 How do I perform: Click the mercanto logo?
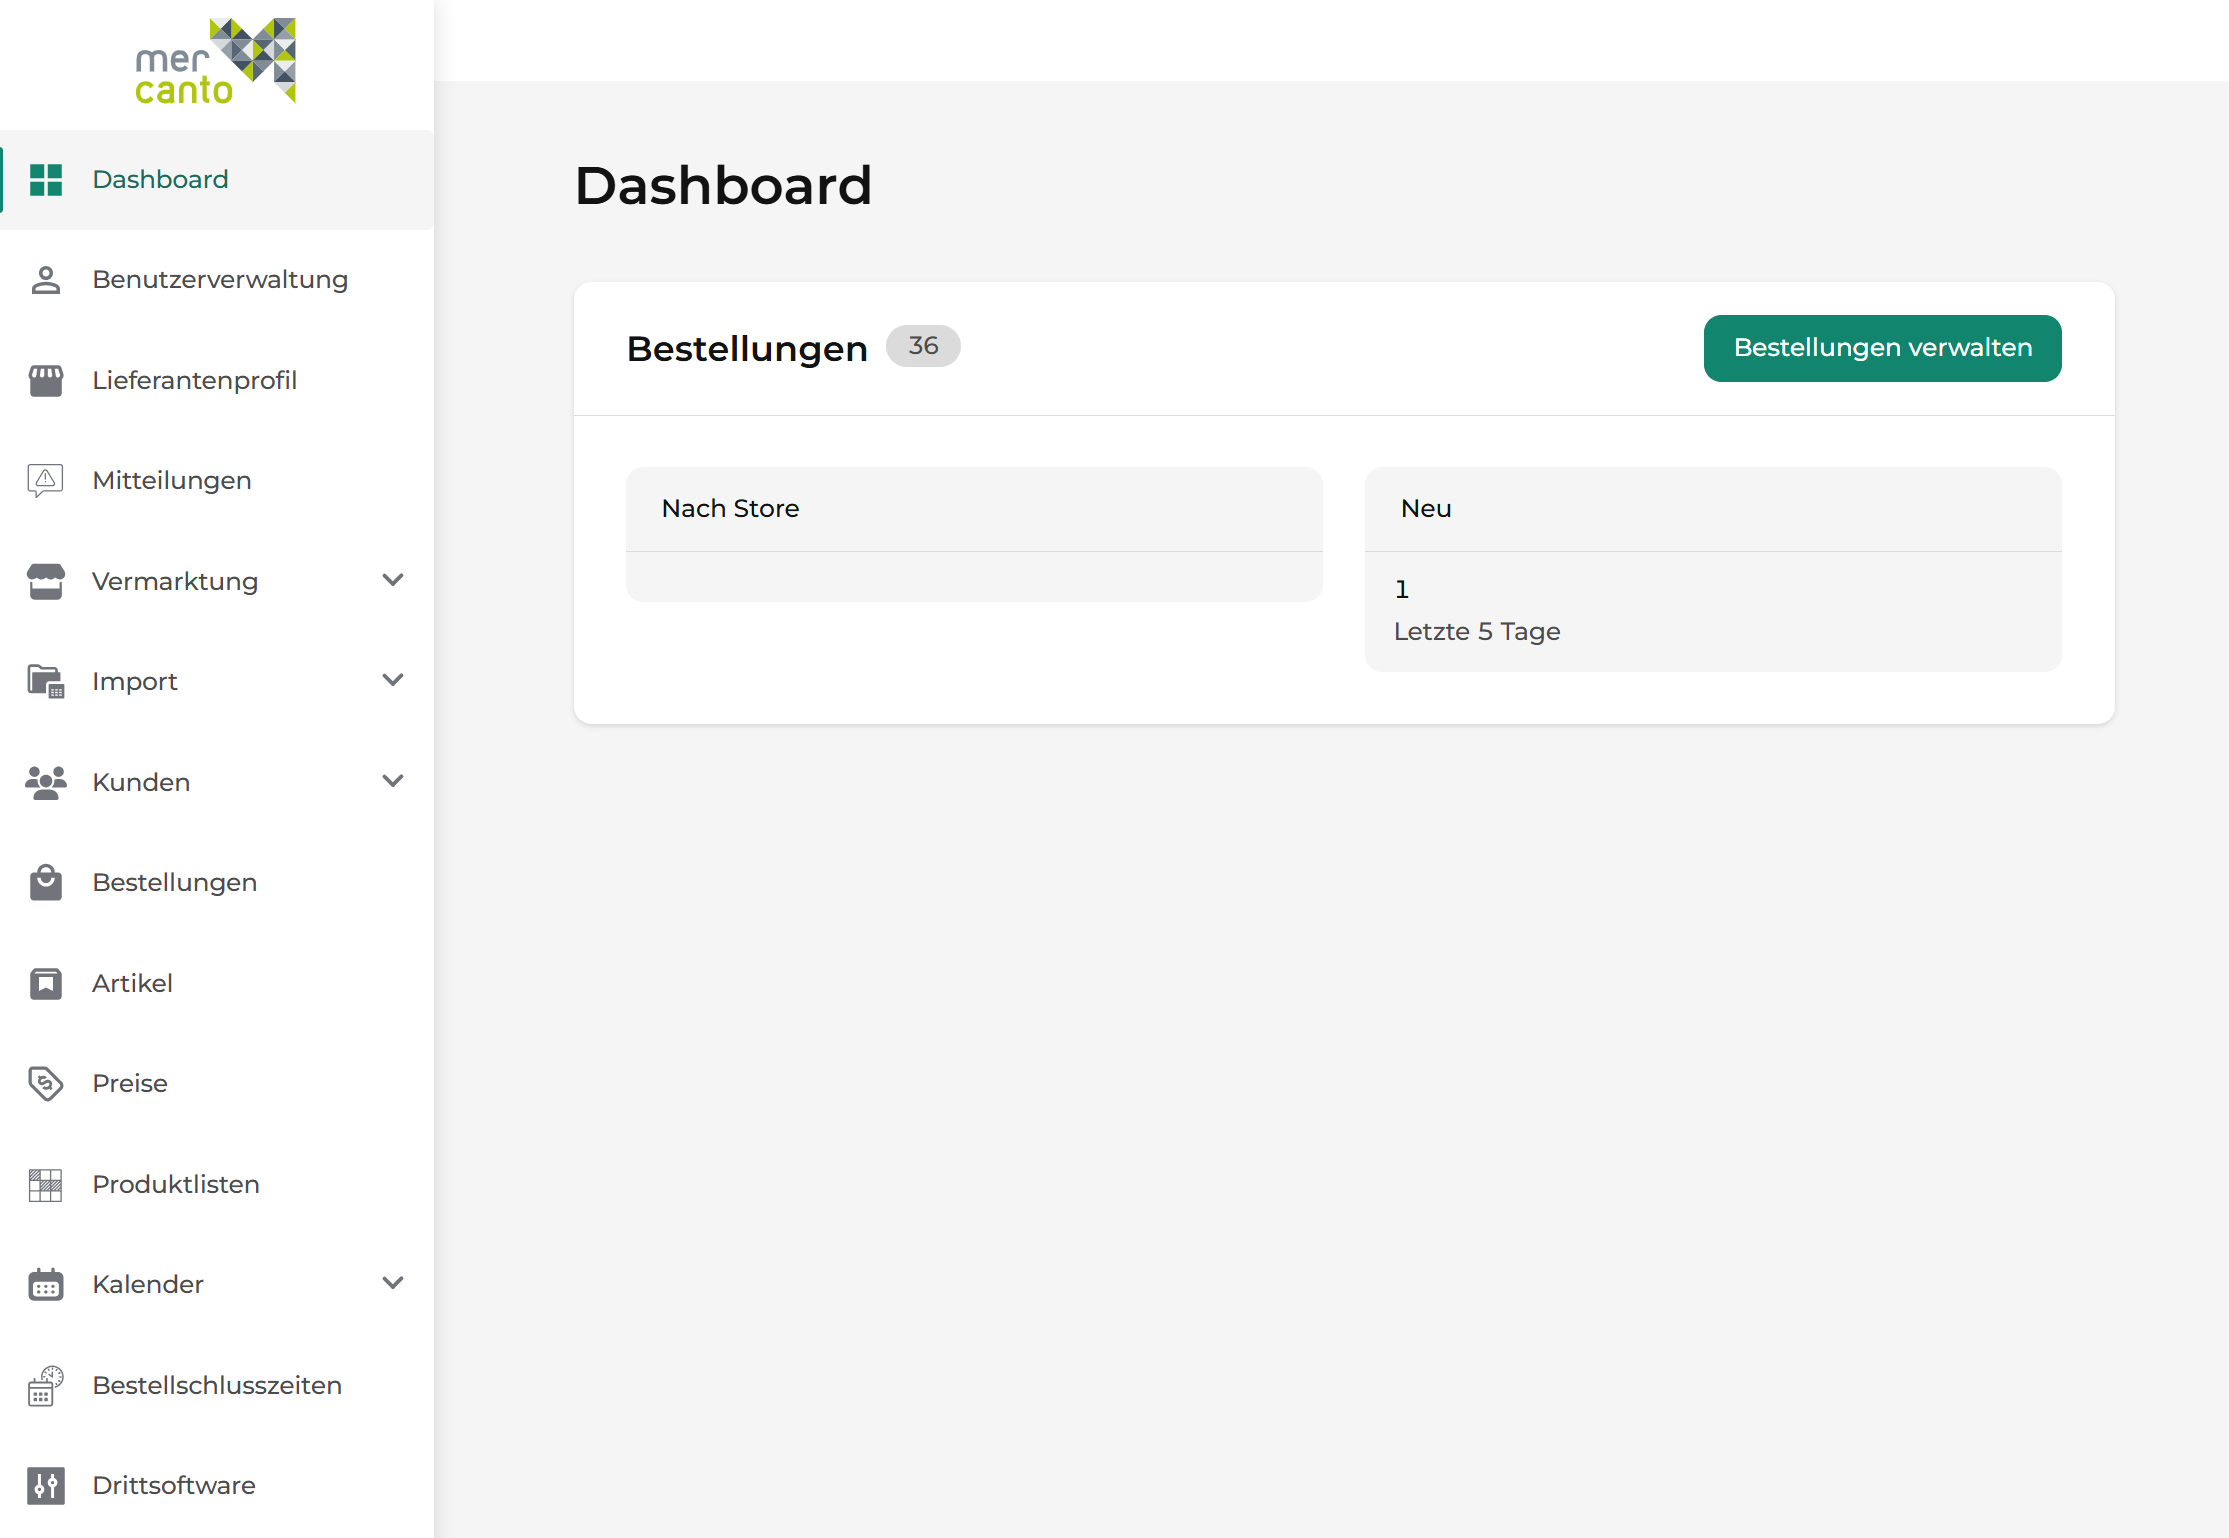(216, 61)
